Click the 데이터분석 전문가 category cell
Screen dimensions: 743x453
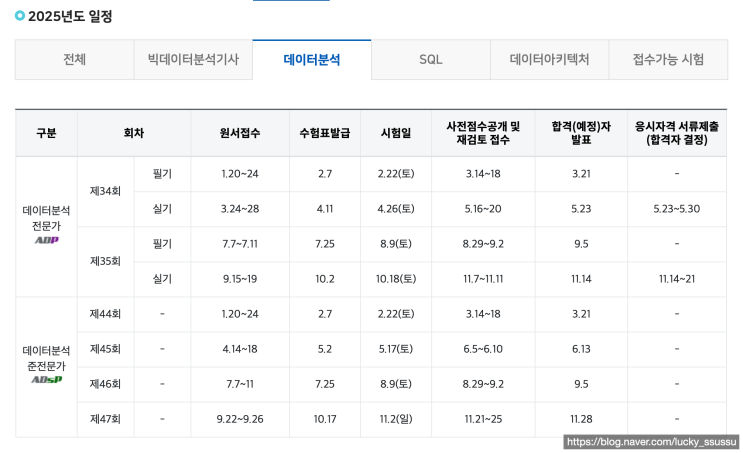click(x=46, y=218)
